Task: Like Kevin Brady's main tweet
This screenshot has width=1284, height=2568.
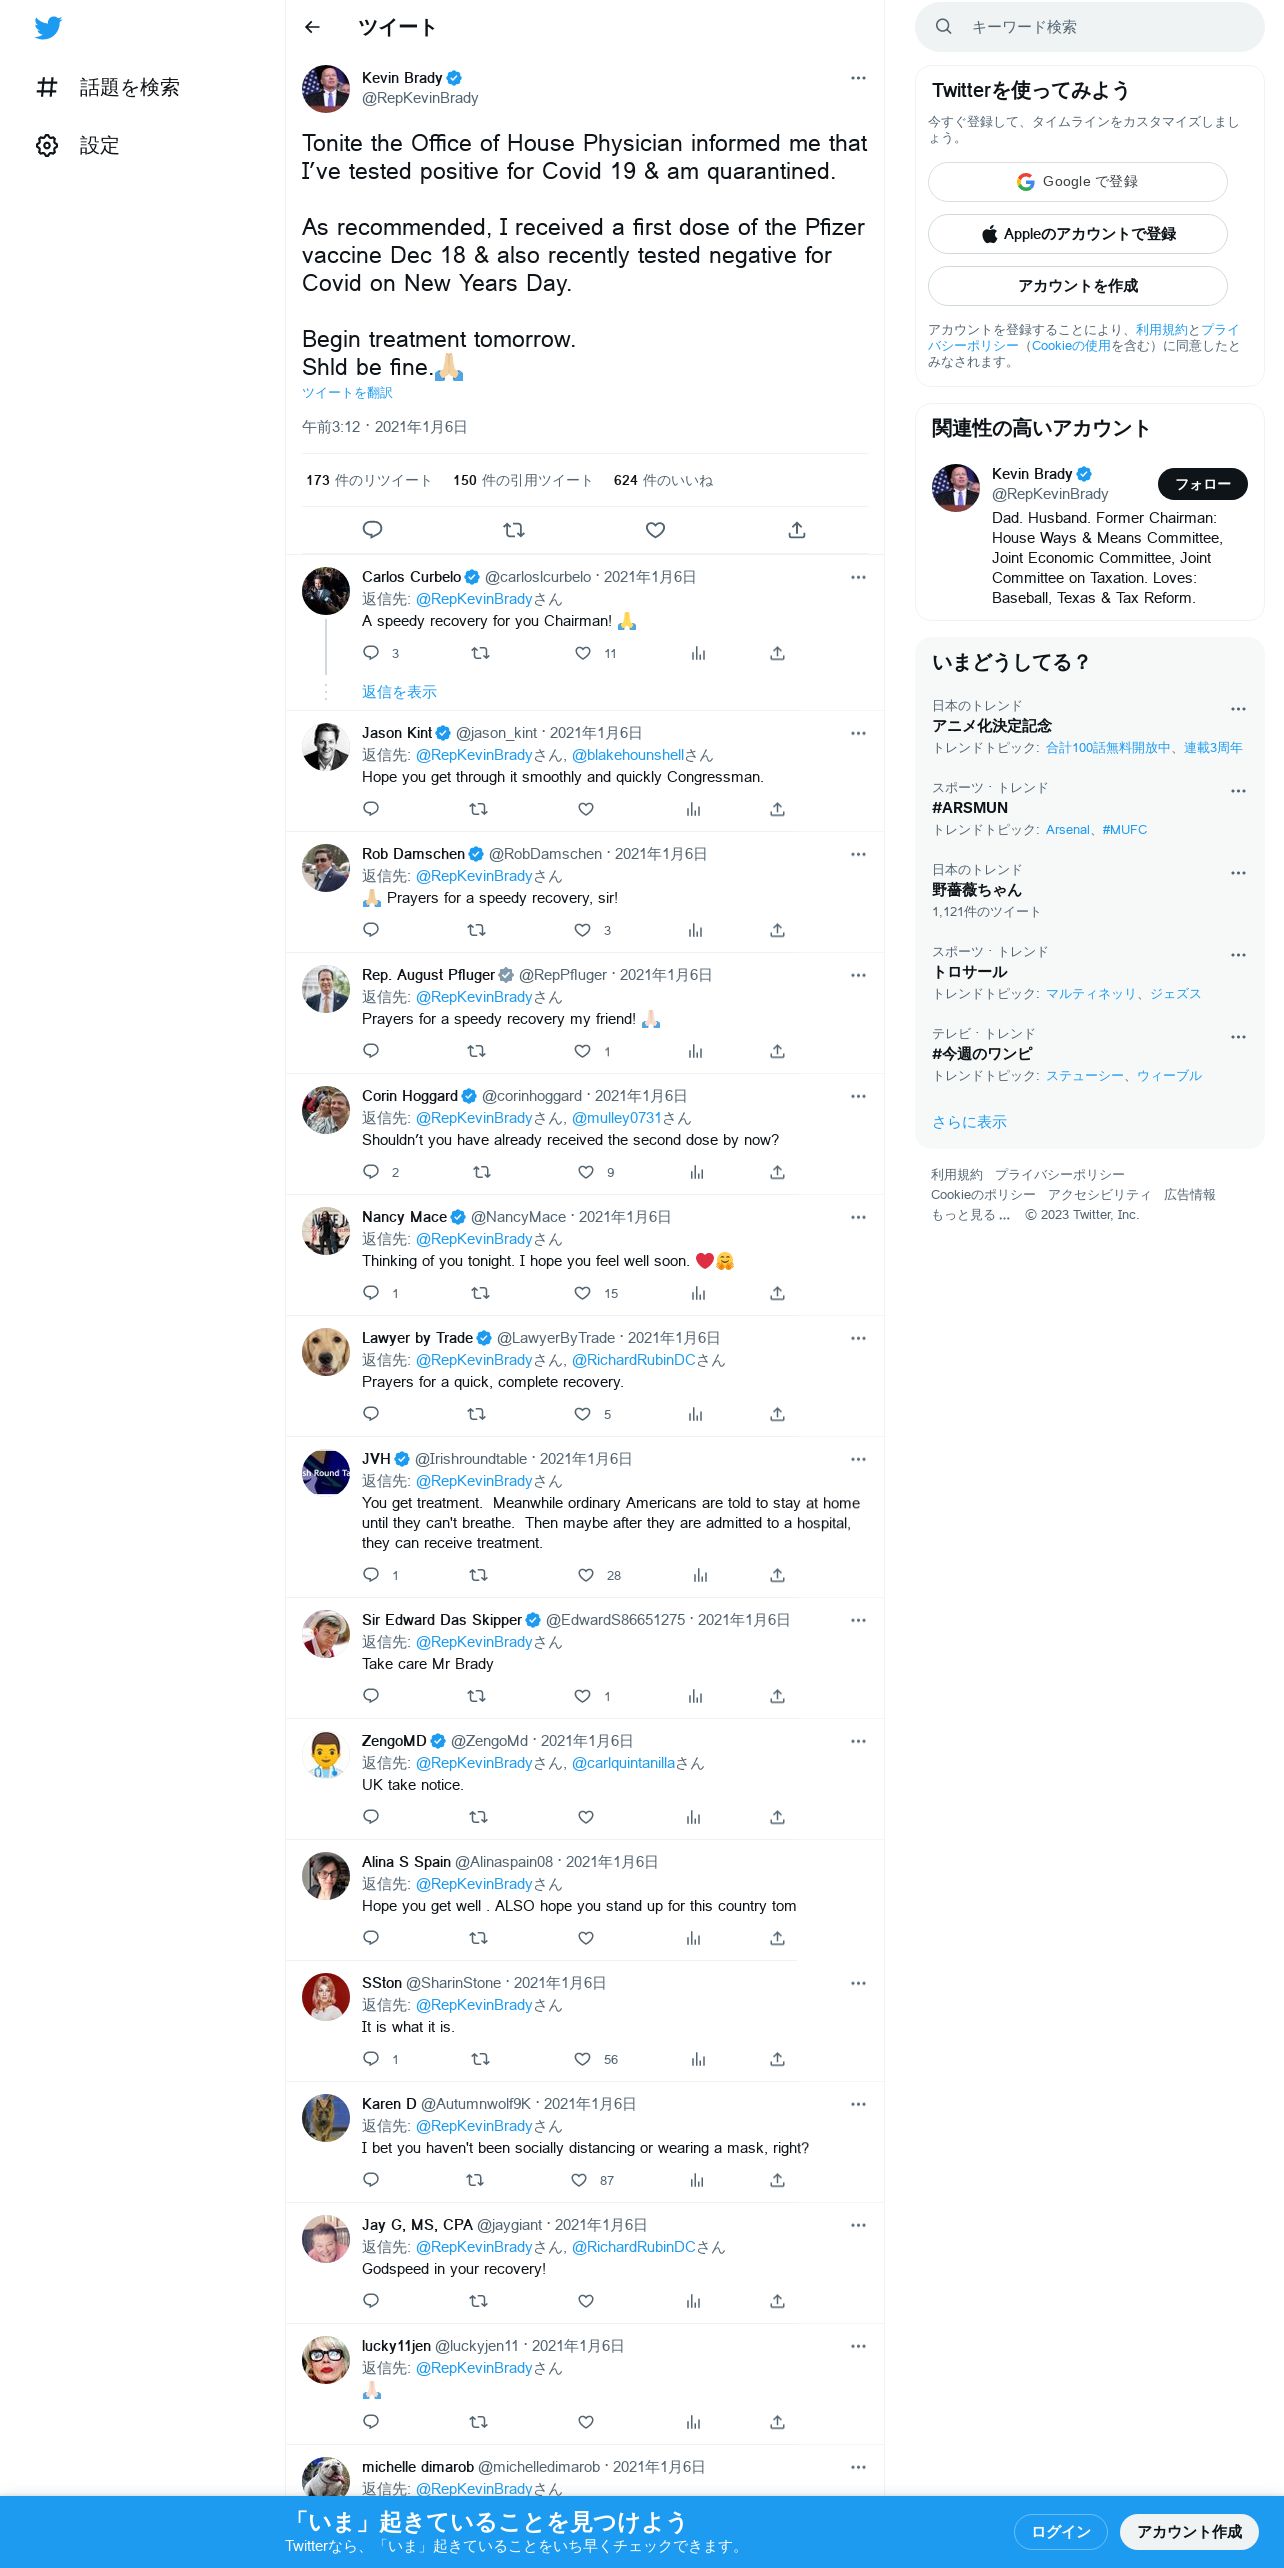Action: click(x=655, y=530)
